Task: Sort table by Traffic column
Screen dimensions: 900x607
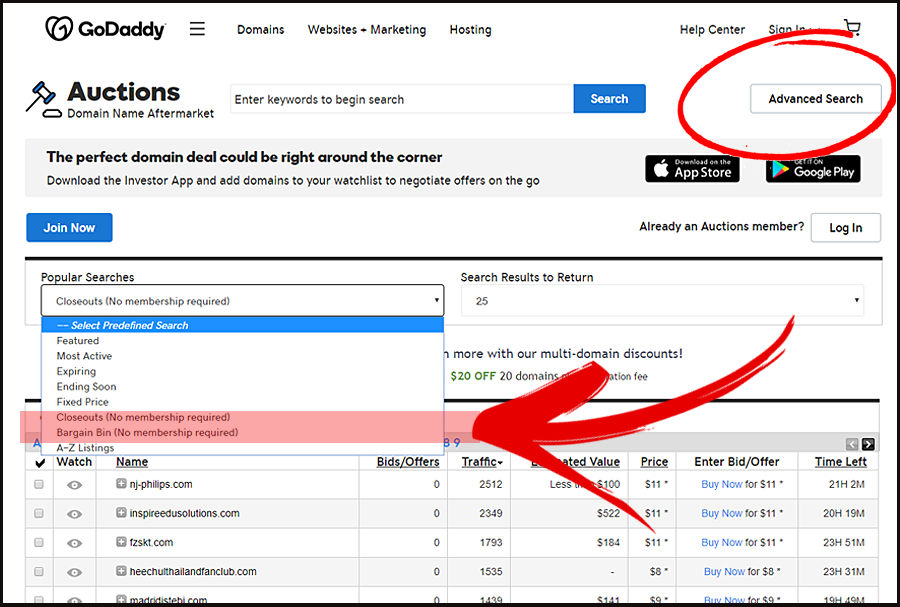Action: [x=482, y=462]
